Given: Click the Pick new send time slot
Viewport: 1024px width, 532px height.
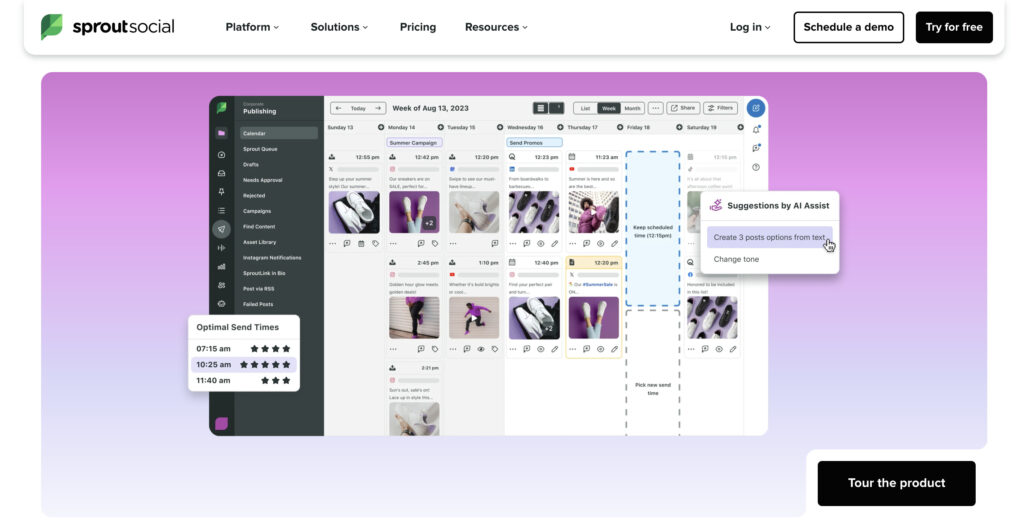Looking at the screenshot, I should point(652,373).
